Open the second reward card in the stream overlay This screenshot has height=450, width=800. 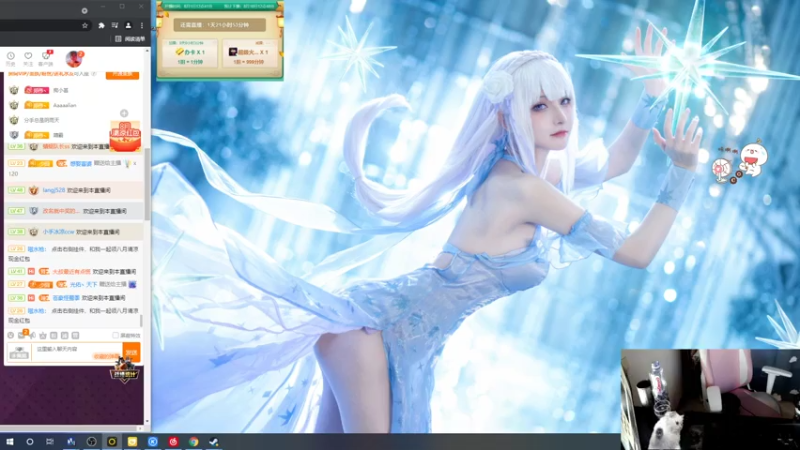click(251, 53)
